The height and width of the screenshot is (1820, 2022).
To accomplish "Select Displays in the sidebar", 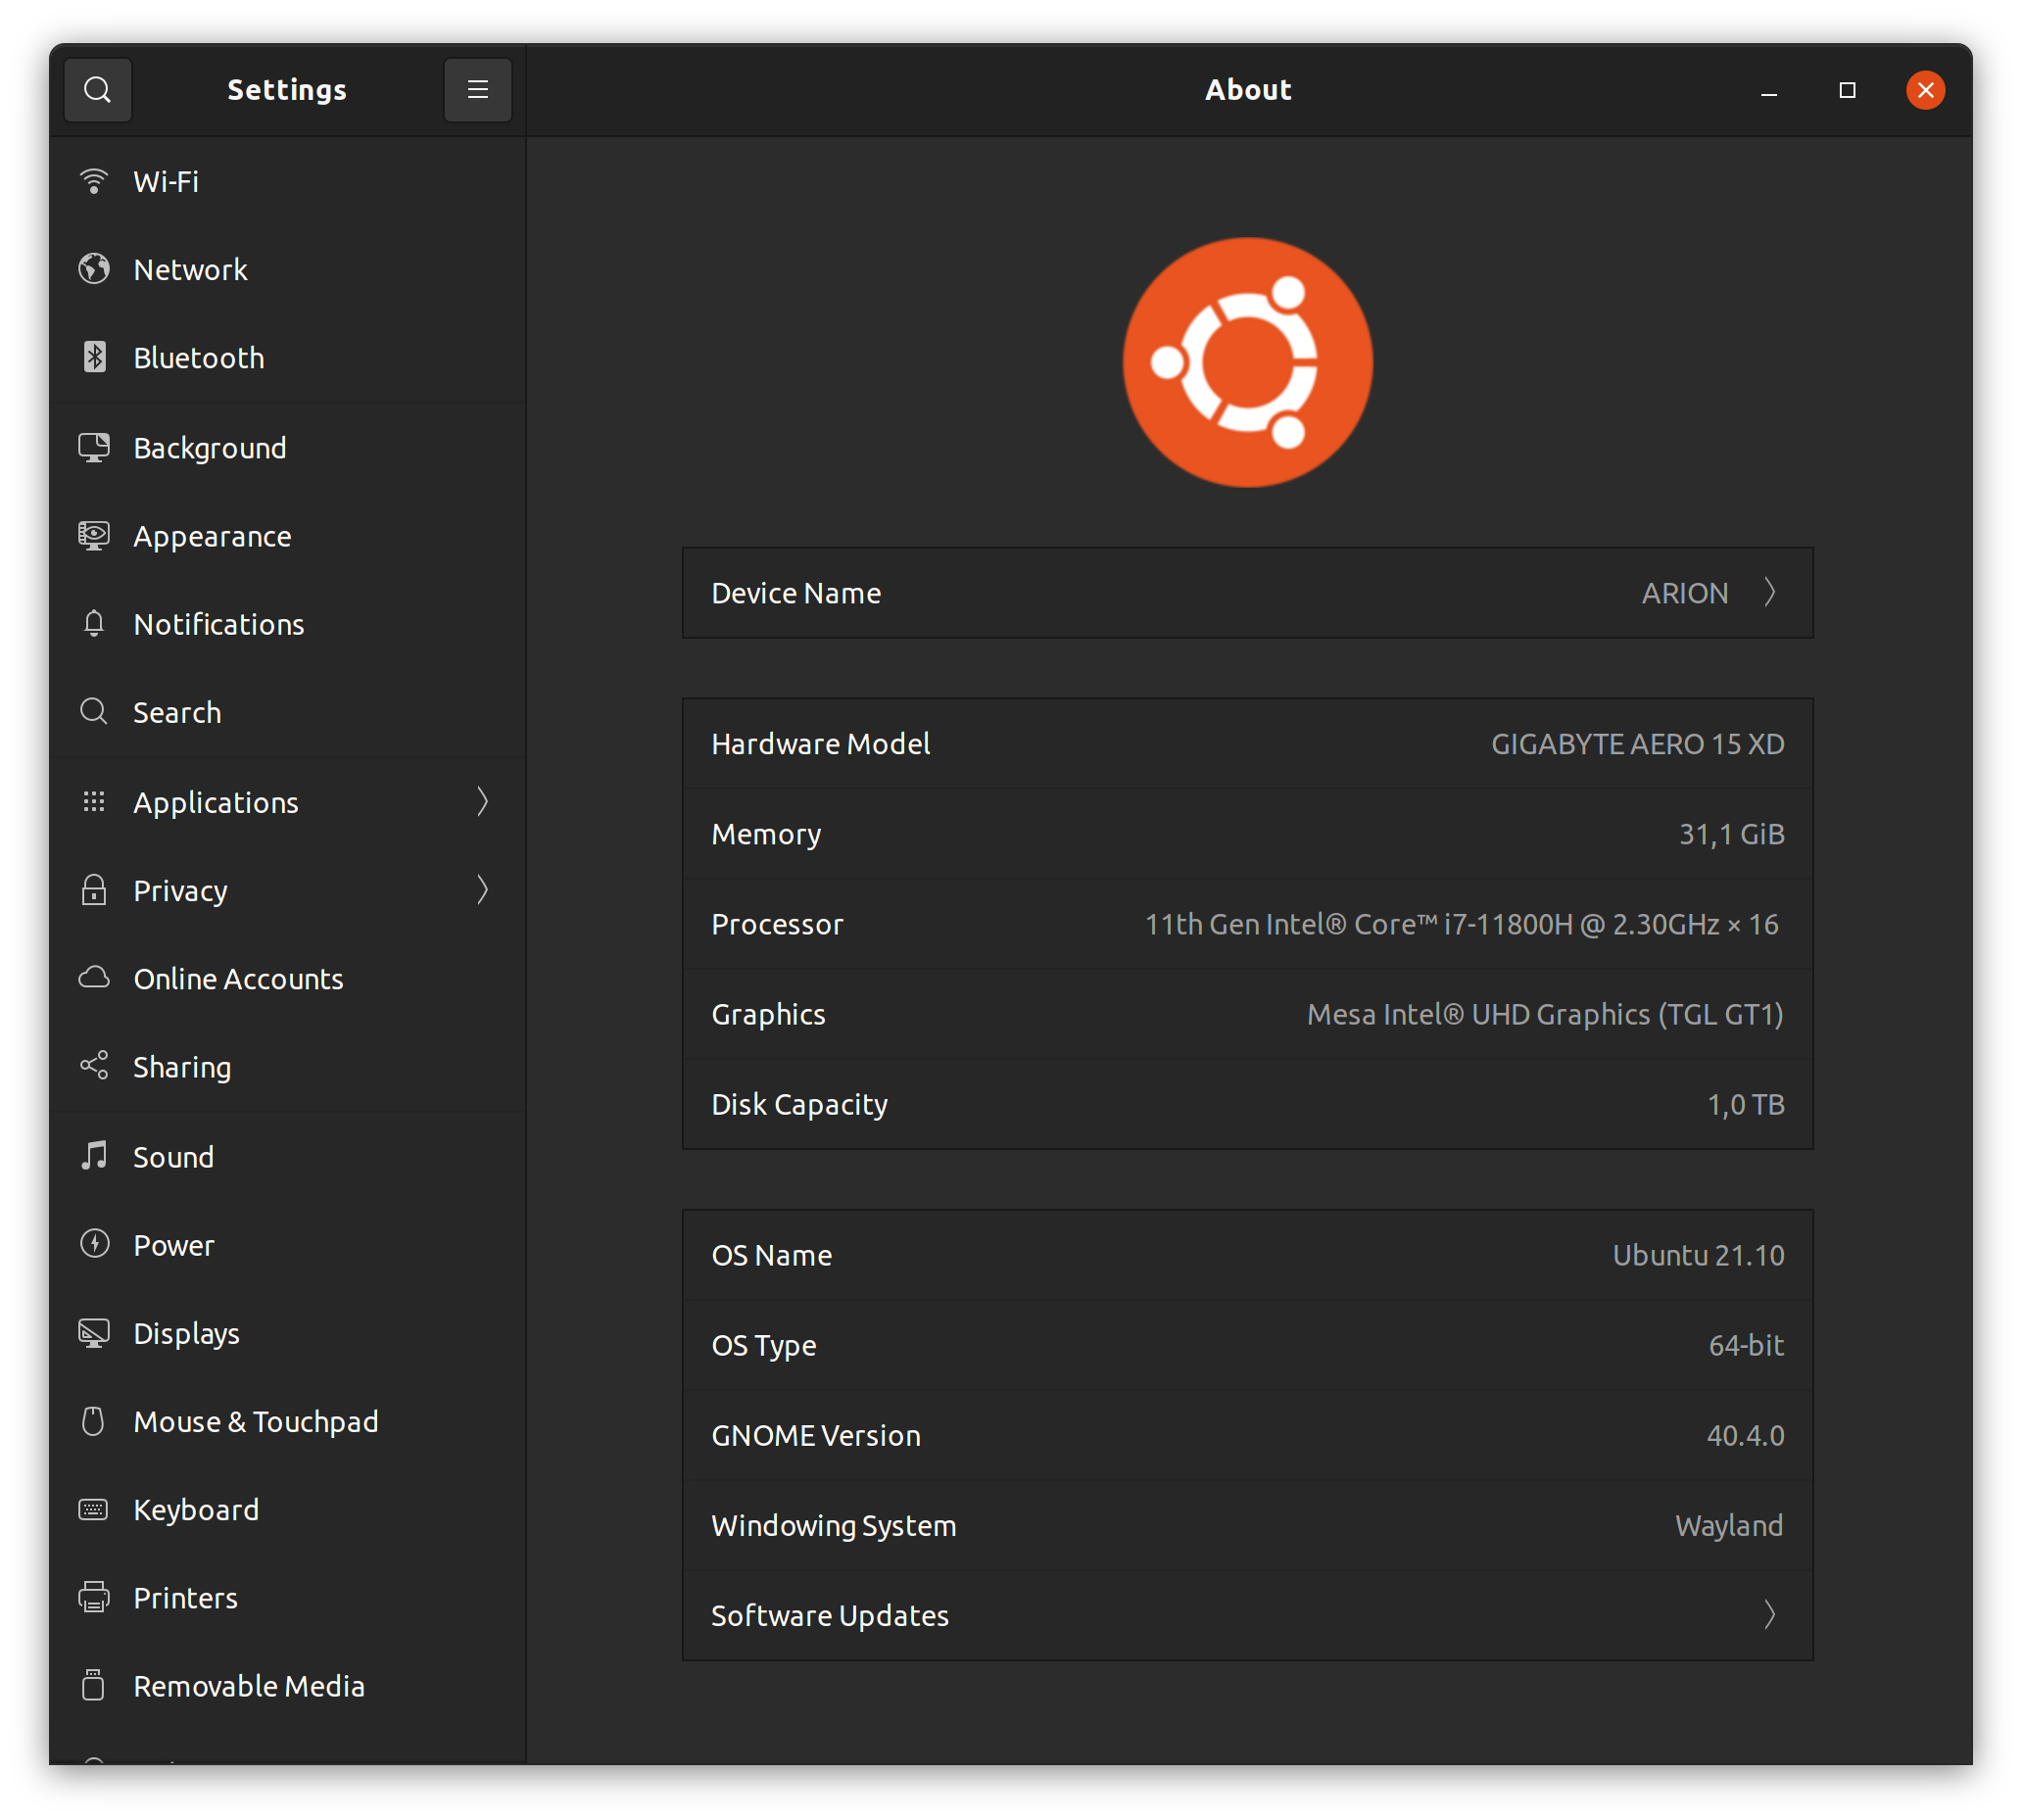I will tap(186, 1333).
